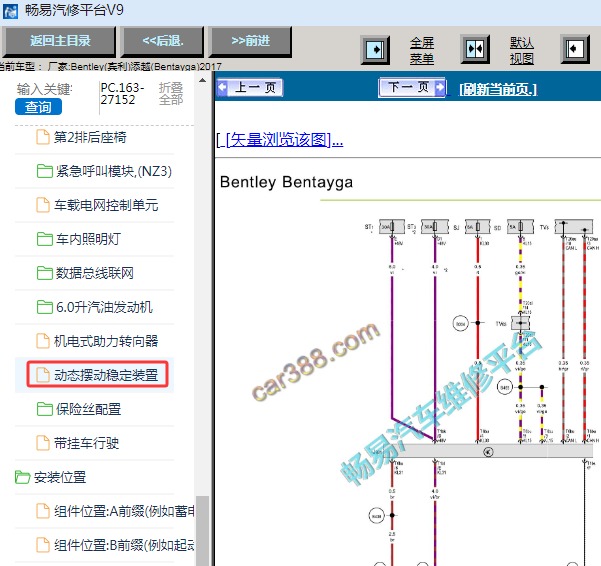This screenshot has width=601, height=566.
Task: Open 全屏菜单 fullscreen menu link
Action: (422, 51)
